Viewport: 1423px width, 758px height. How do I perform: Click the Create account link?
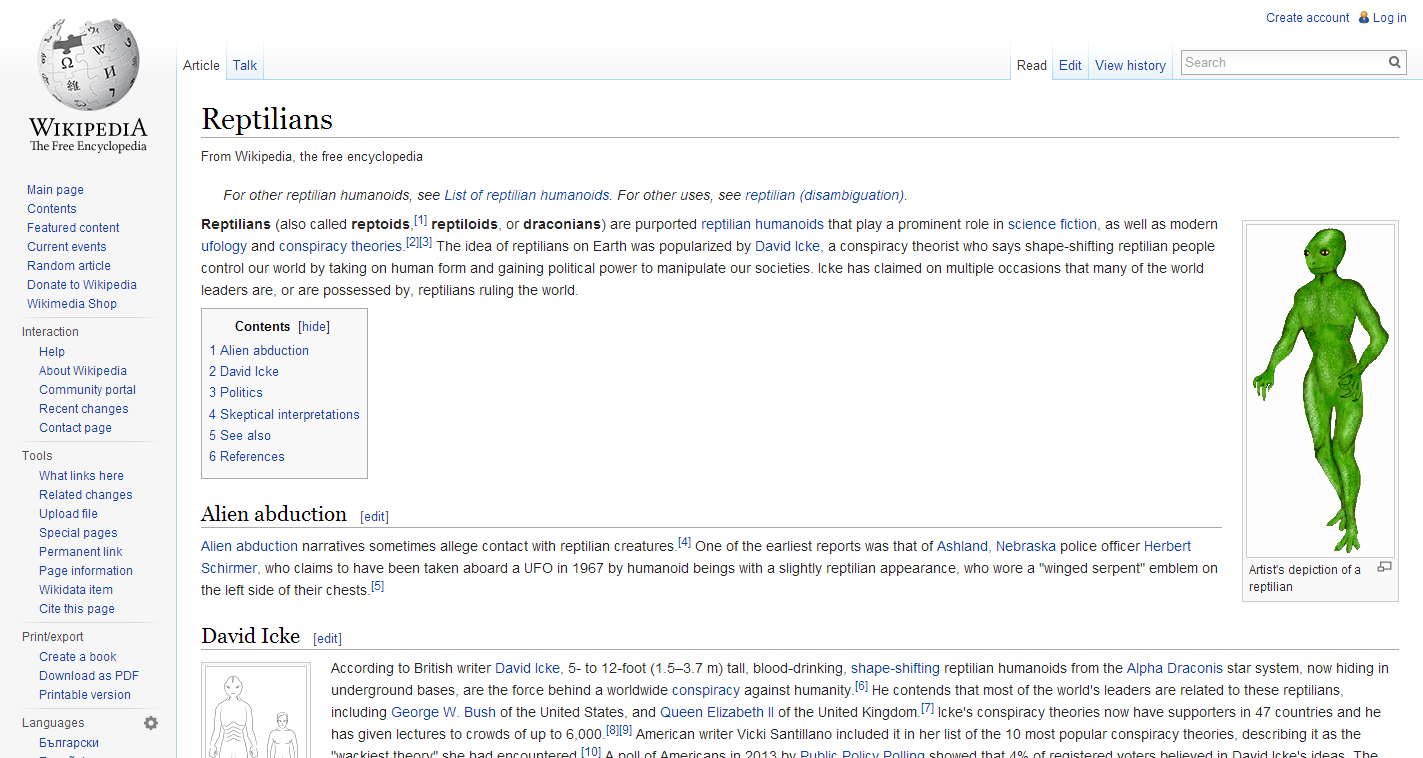pyautogui.click(x=1307, y=18)
